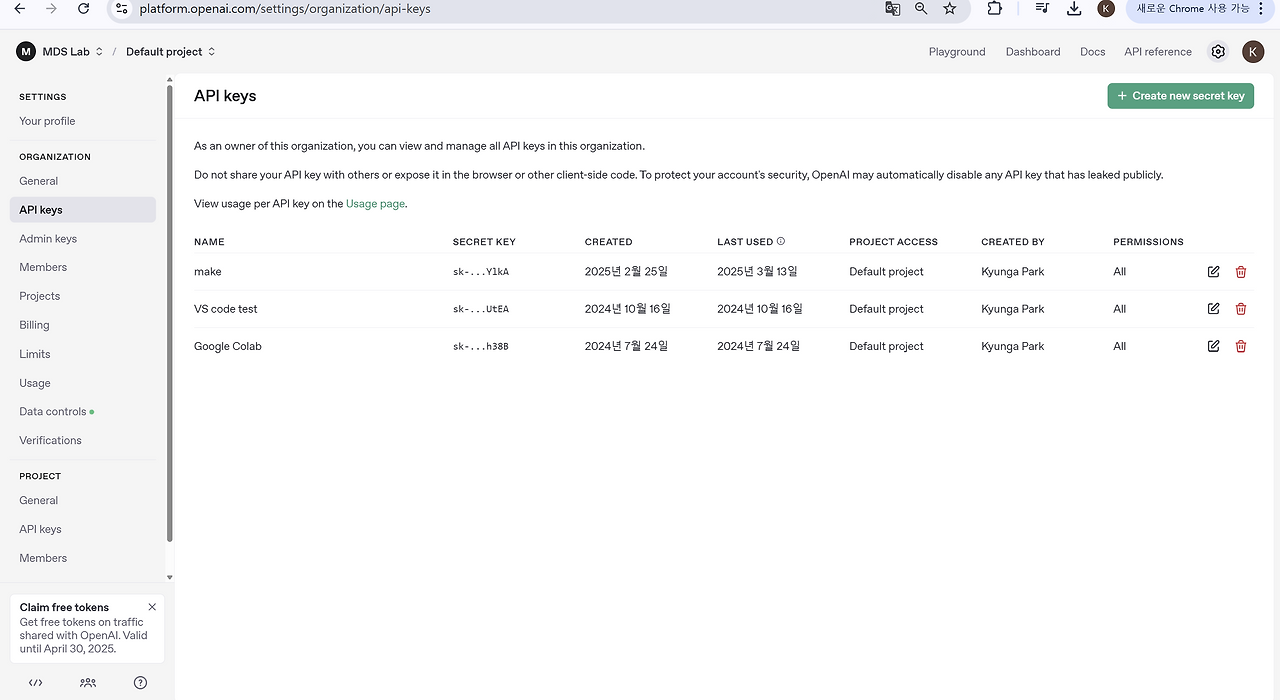
Task: Click the 'VS code test' key name
Action: [x=225, y=309]
